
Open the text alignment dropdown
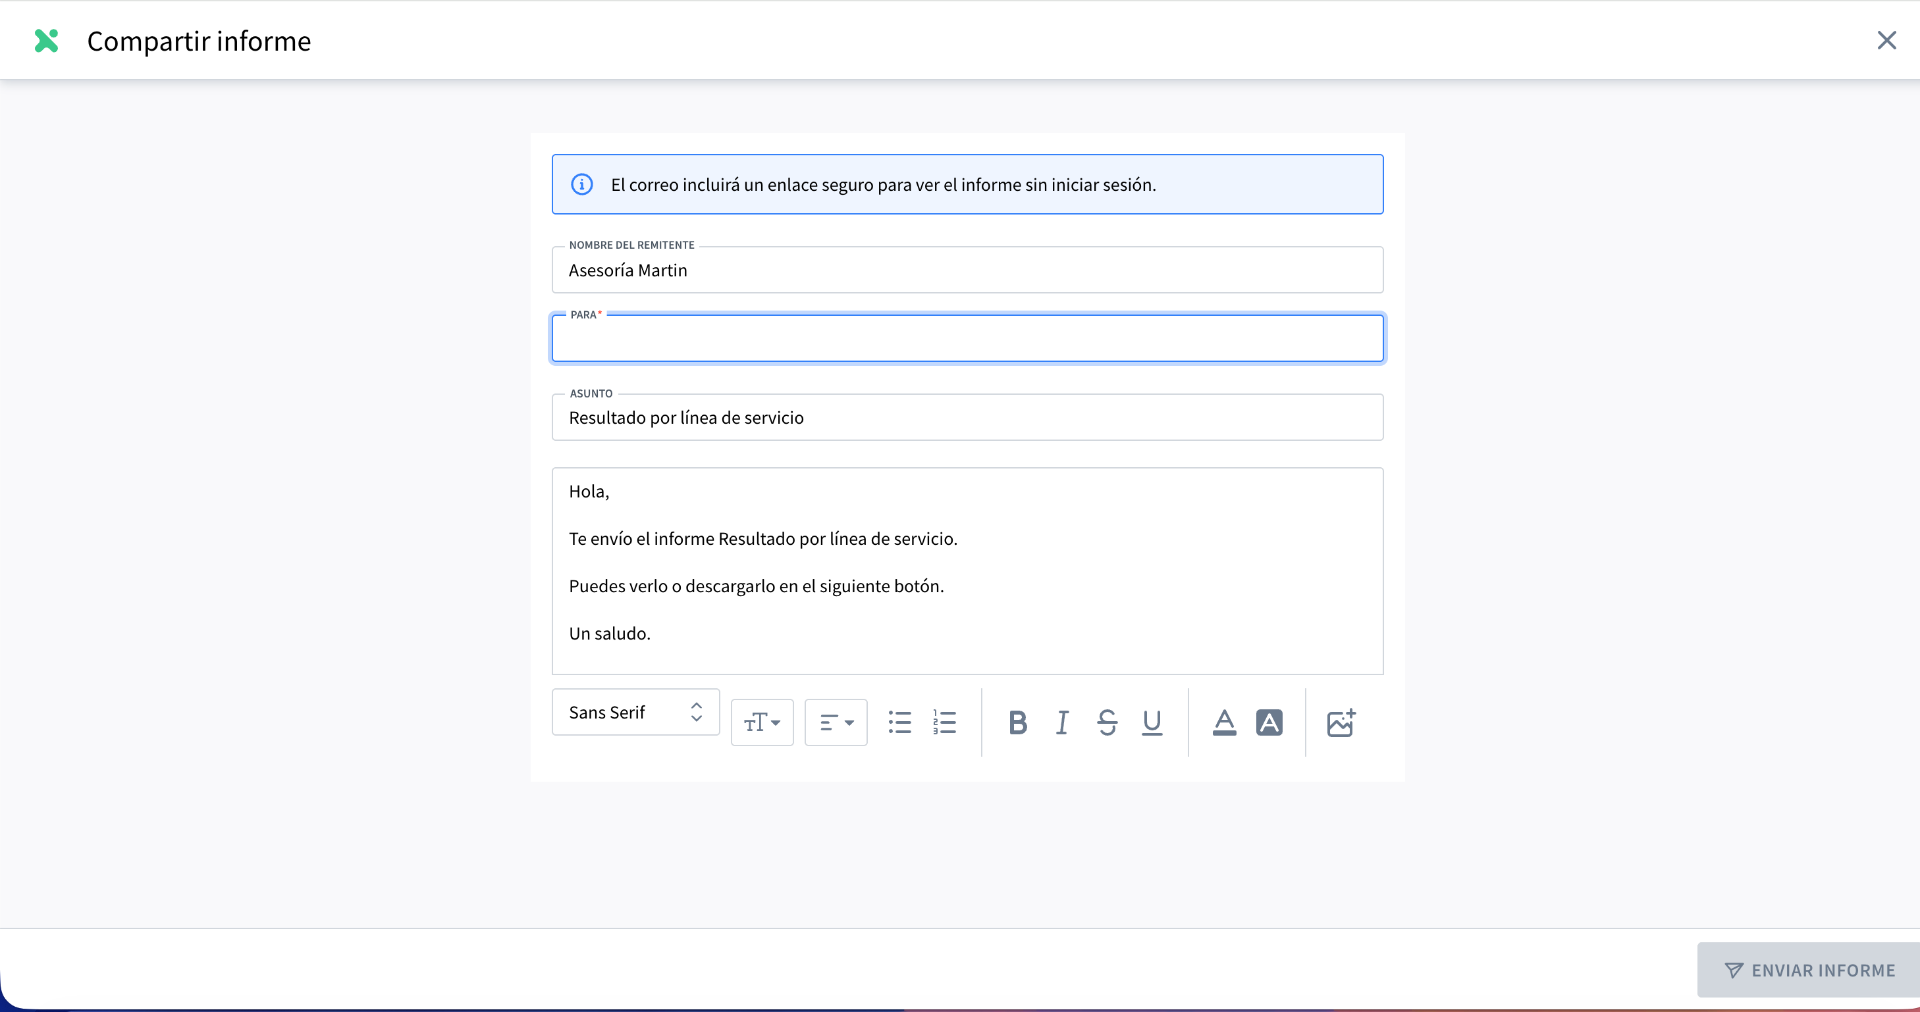tap(836, 722)
